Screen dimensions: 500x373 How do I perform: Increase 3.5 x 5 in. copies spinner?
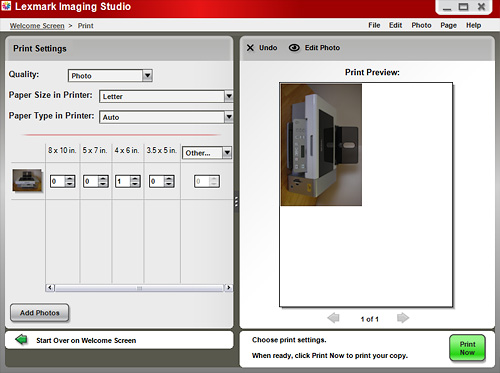169,179
